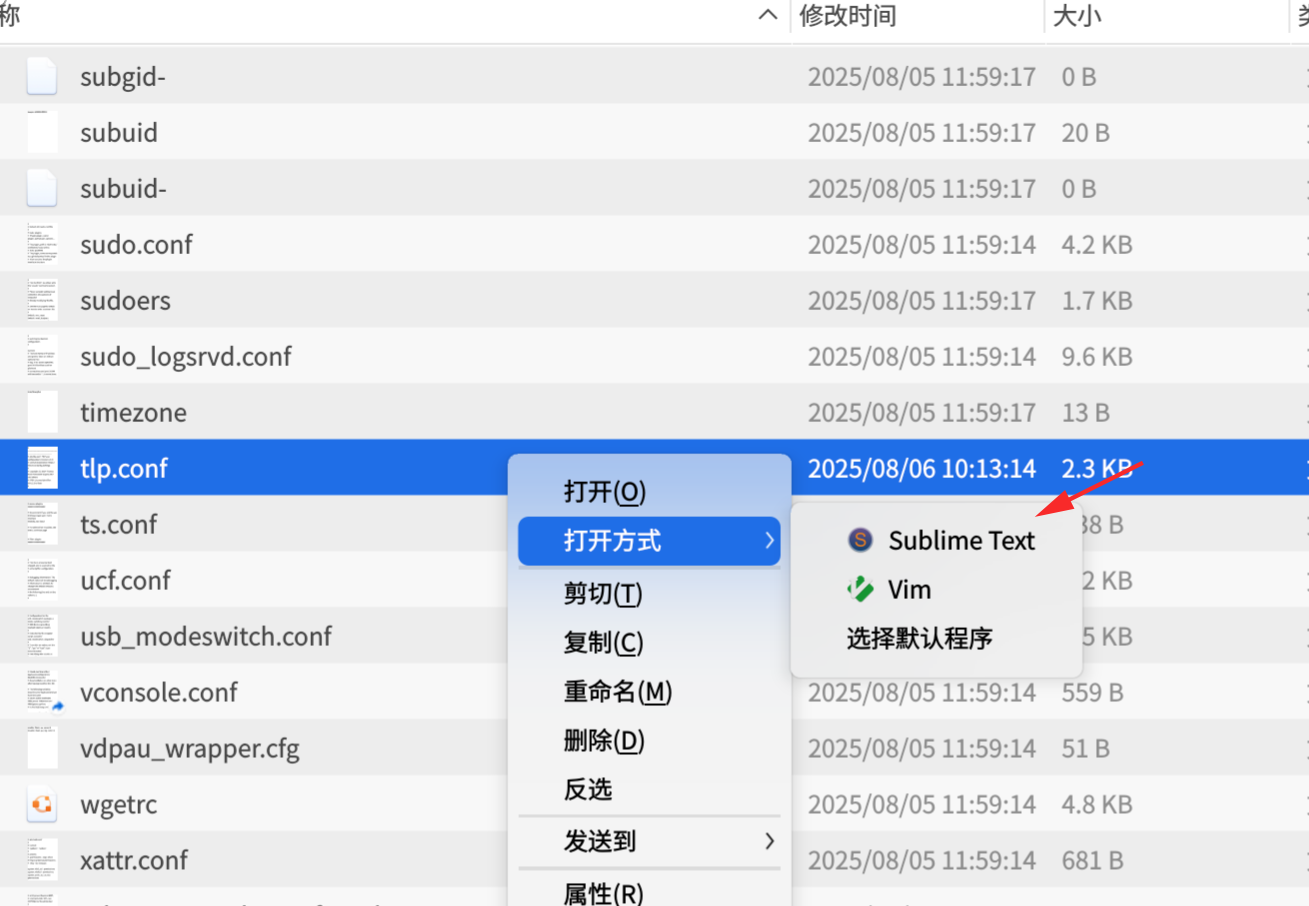Toggle the name column sort arrow
The width and height of the screenshot is (1309, 906).
(x=768, y=15)
